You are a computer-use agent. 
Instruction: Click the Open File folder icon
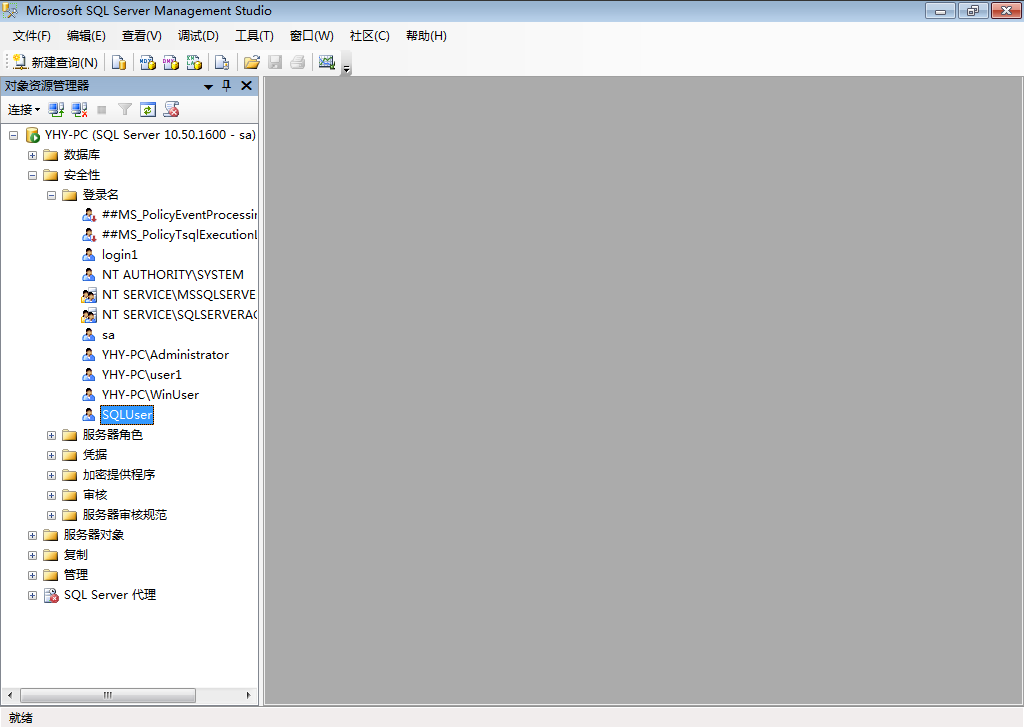[251, 62]
